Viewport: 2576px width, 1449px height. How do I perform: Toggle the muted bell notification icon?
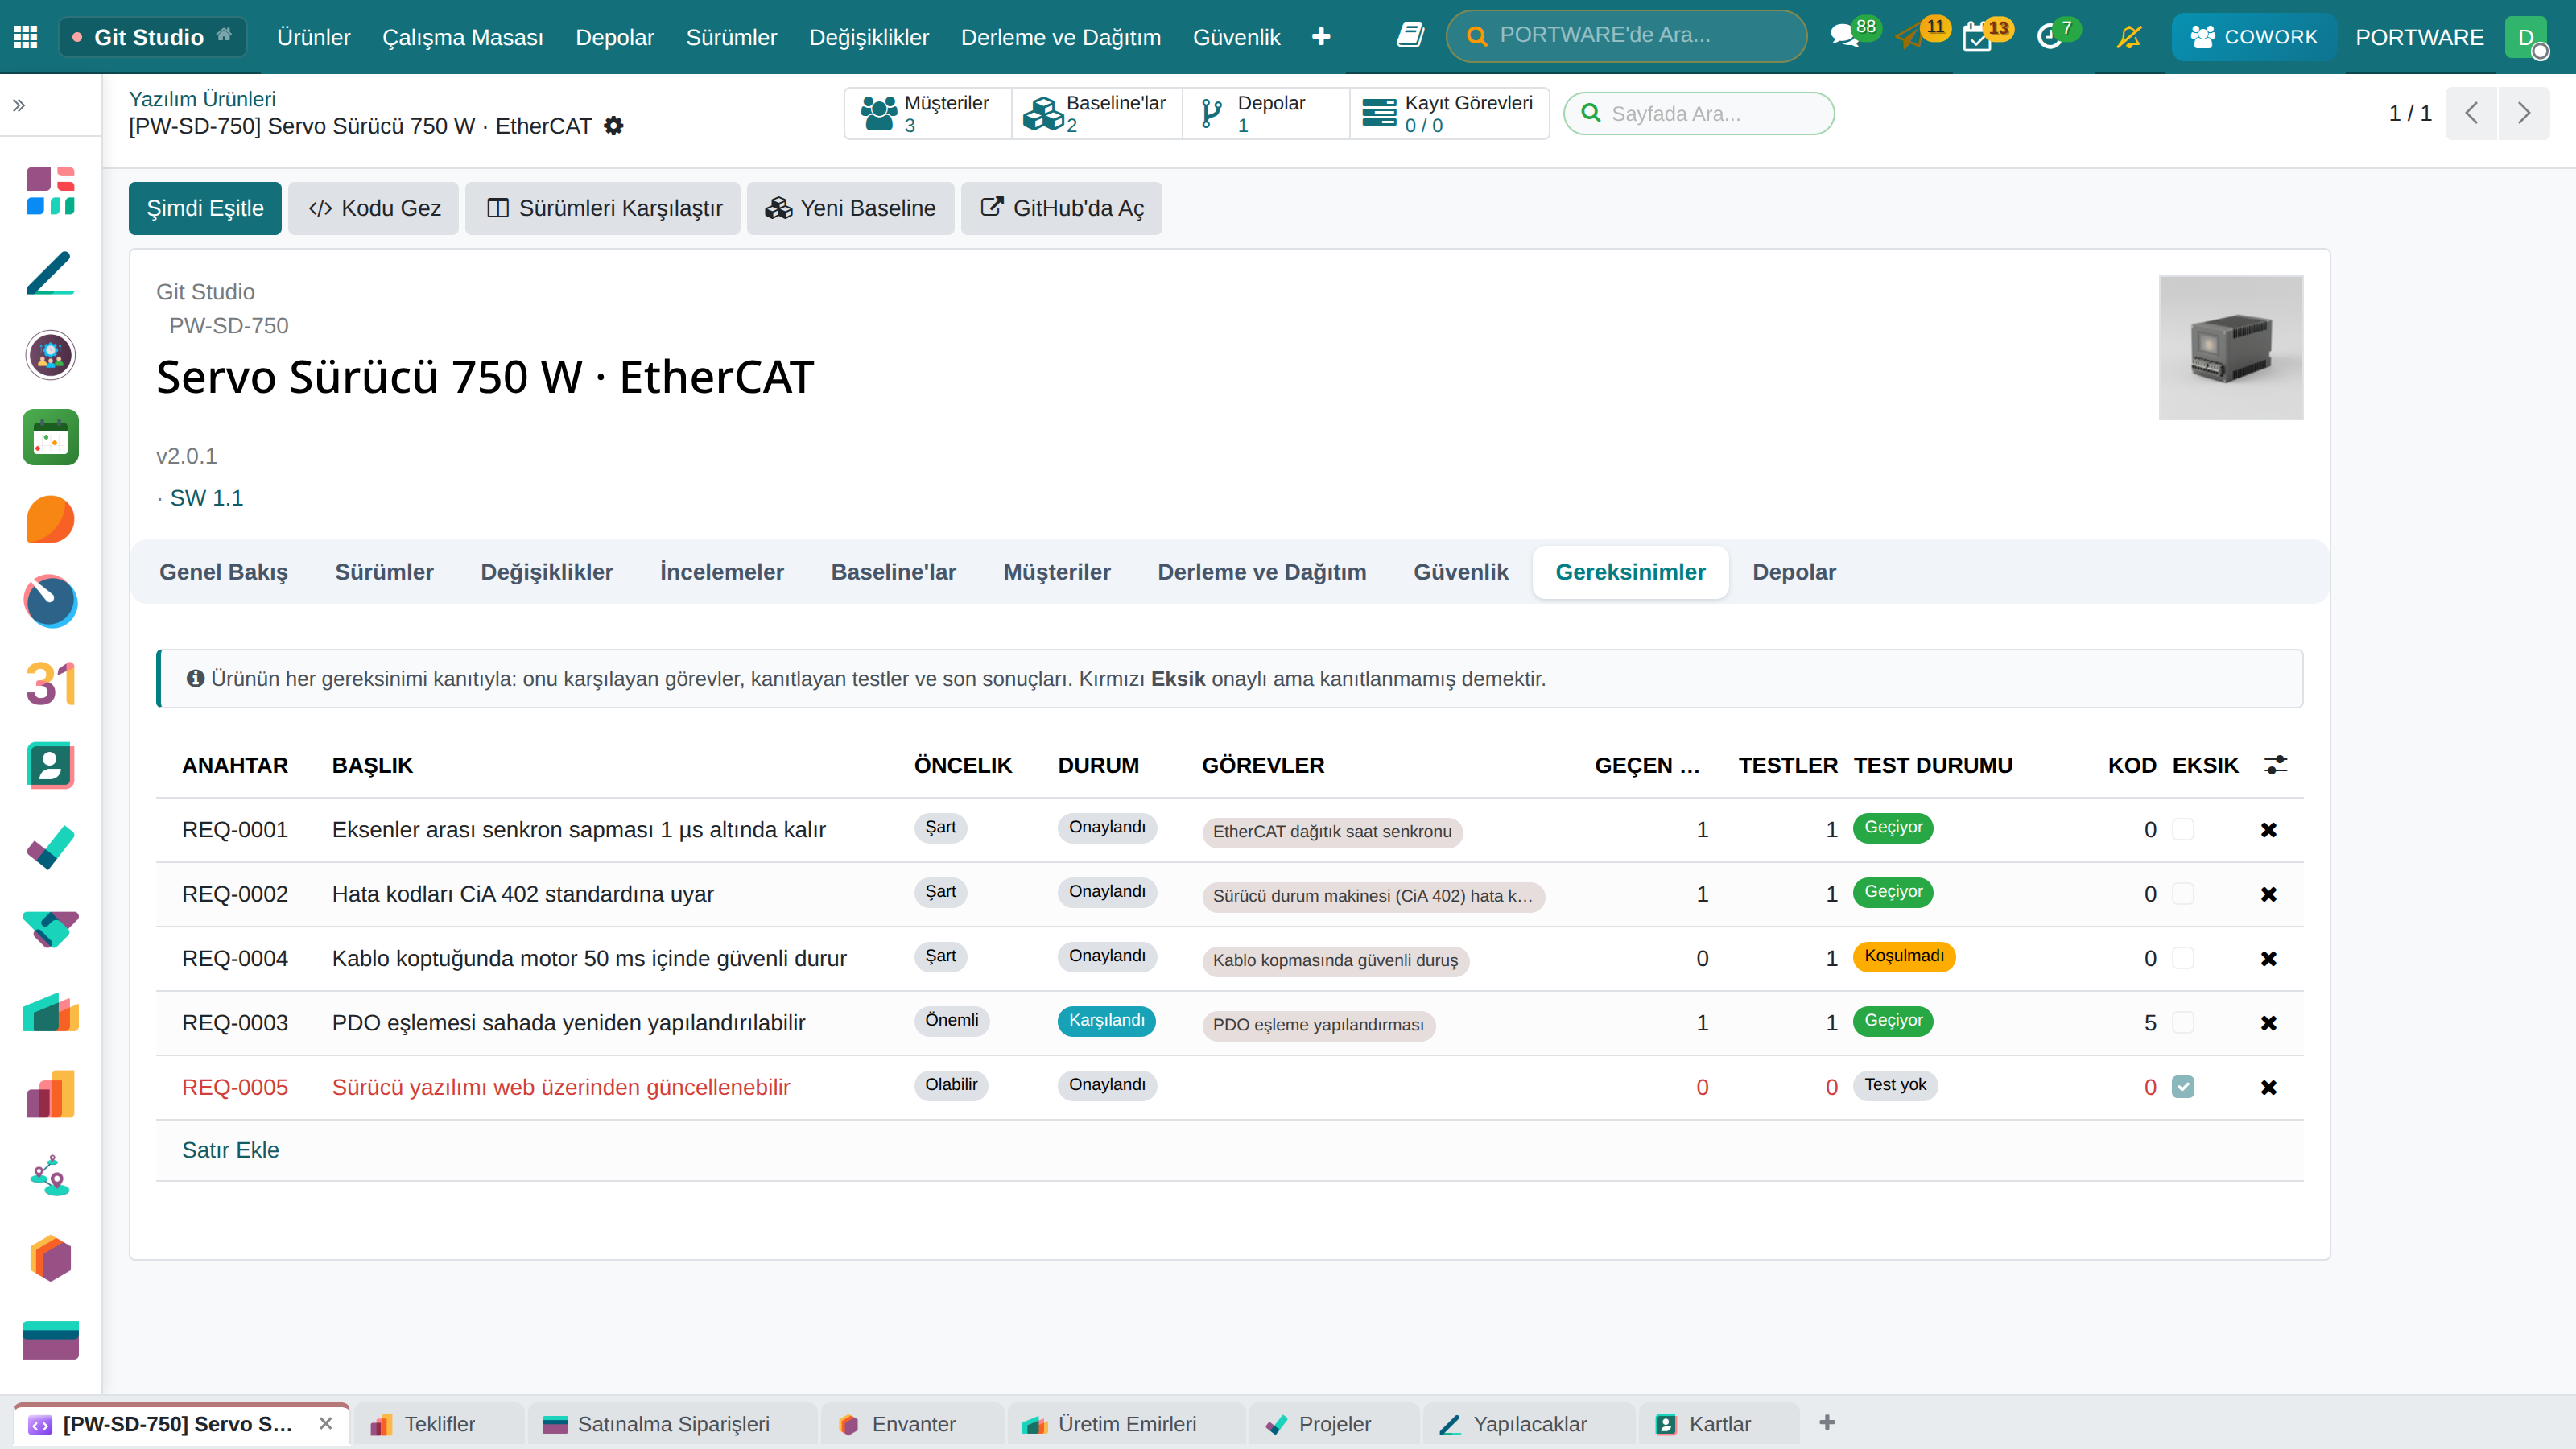(x=2129, y=37)
